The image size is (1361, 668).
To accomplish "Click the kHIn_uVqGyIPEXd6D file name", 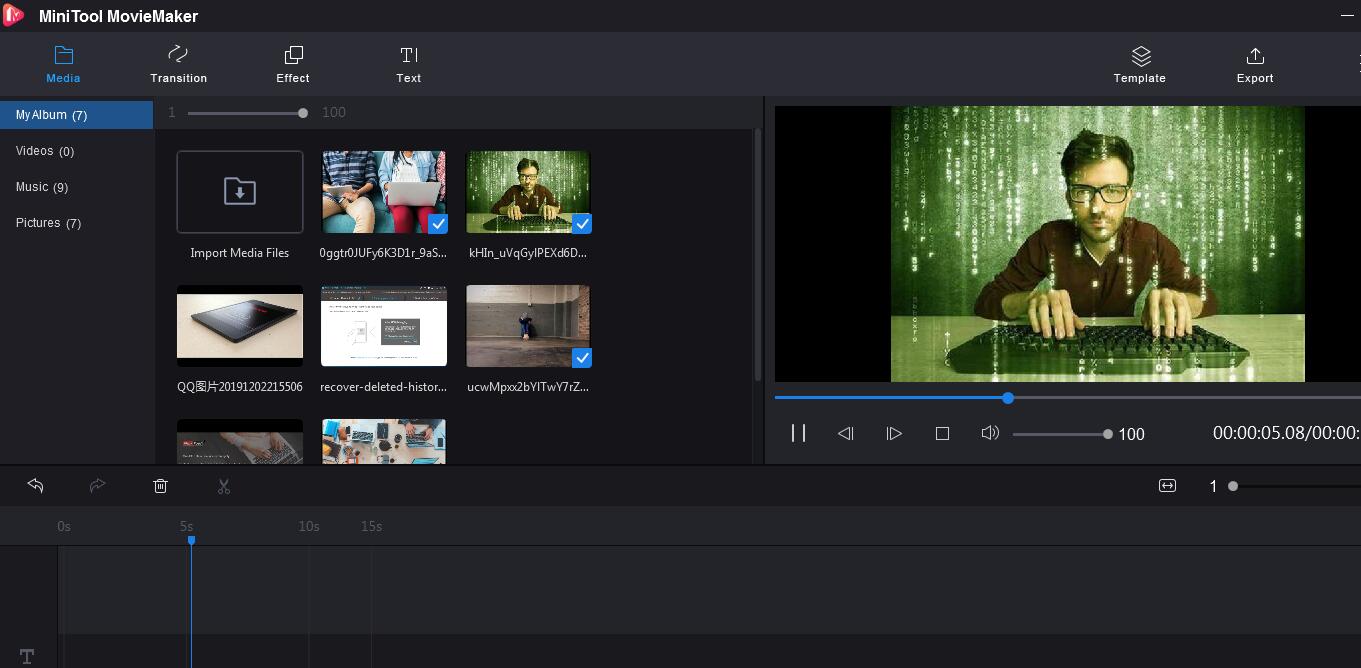I will coord(528,253).
